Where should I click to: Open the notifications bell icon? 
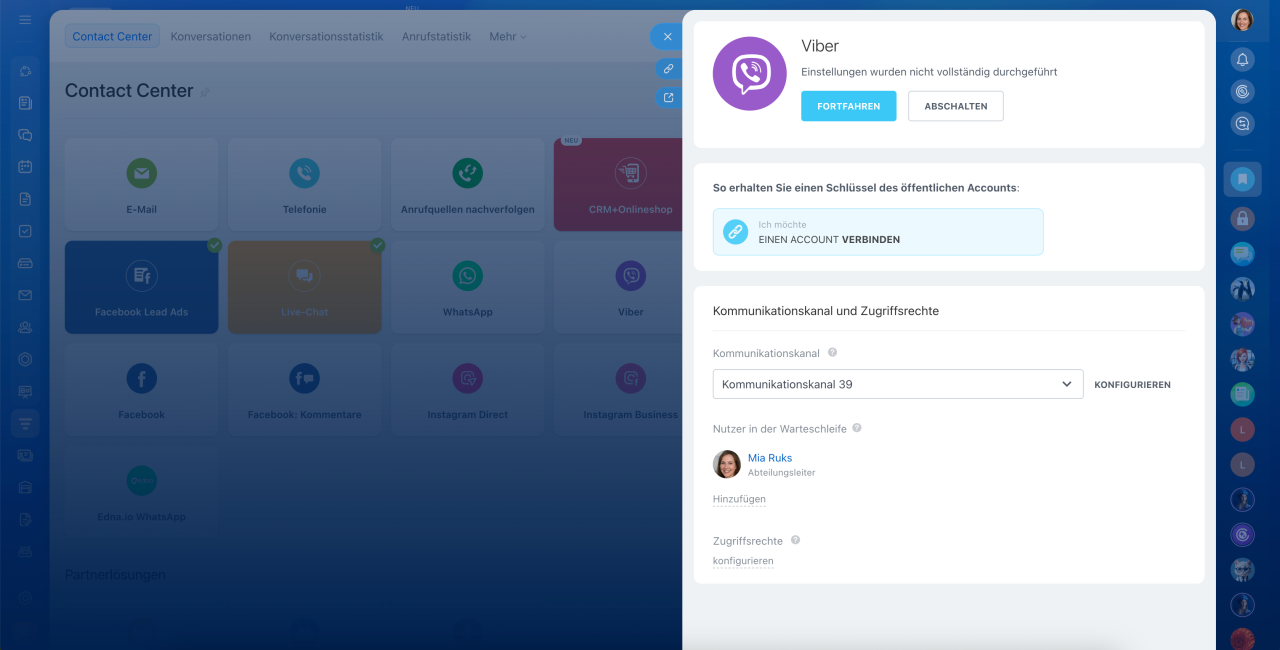pyautogui.click(x=1242, y=59)
